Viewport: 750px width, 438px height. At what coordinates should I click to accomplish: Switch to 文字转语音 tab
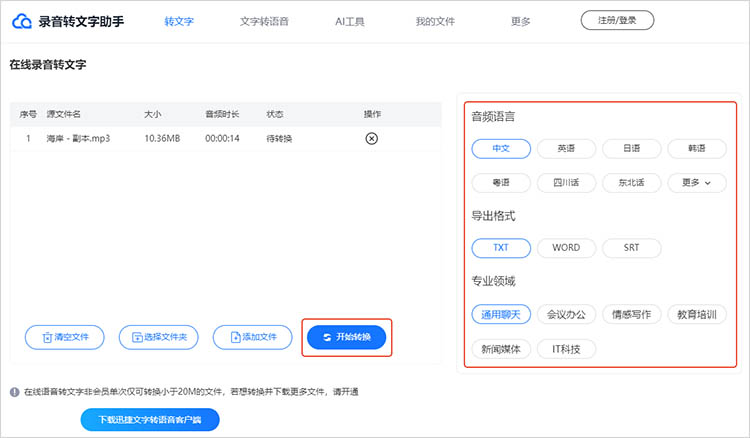coord(264,22)
